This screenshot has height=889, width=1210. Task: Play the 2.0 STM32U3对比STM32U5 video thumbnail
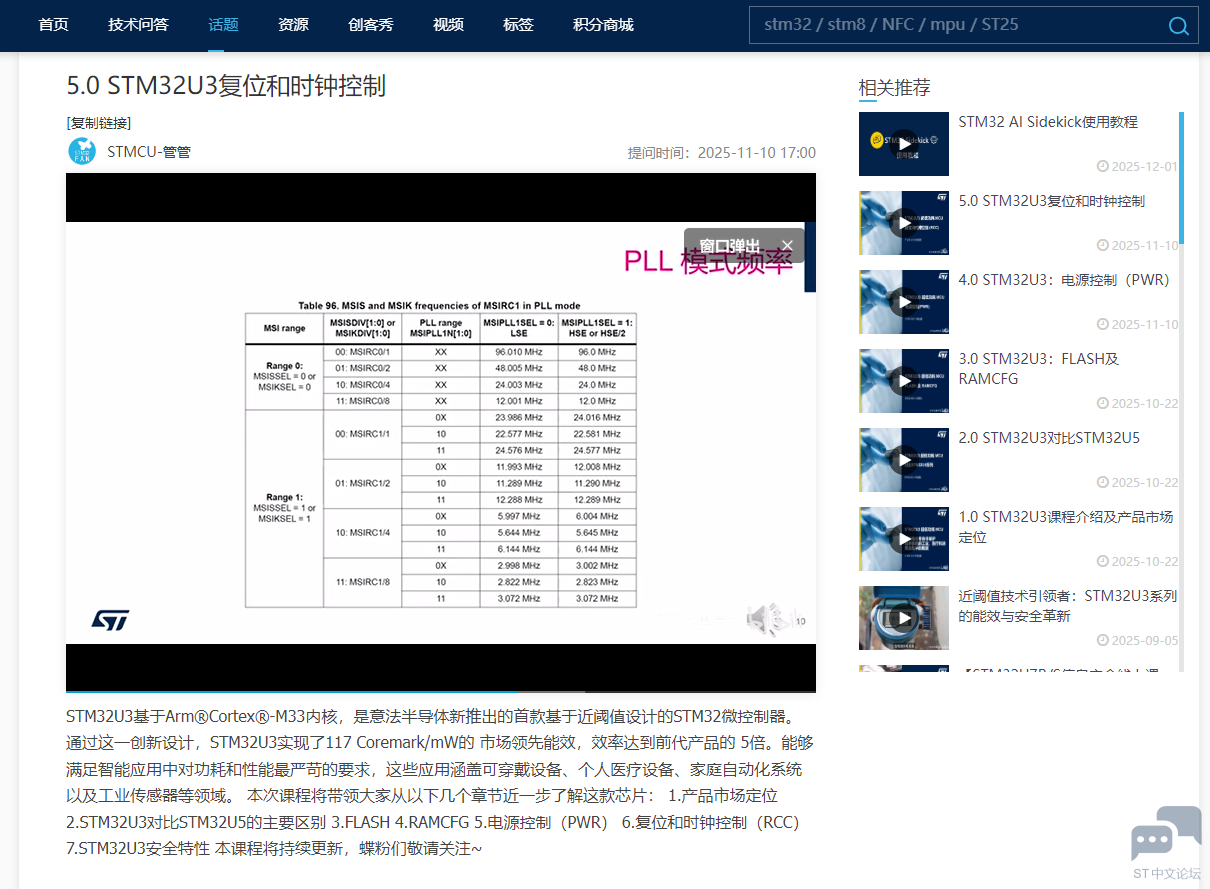pyautogui.click(x=904, y=460)
